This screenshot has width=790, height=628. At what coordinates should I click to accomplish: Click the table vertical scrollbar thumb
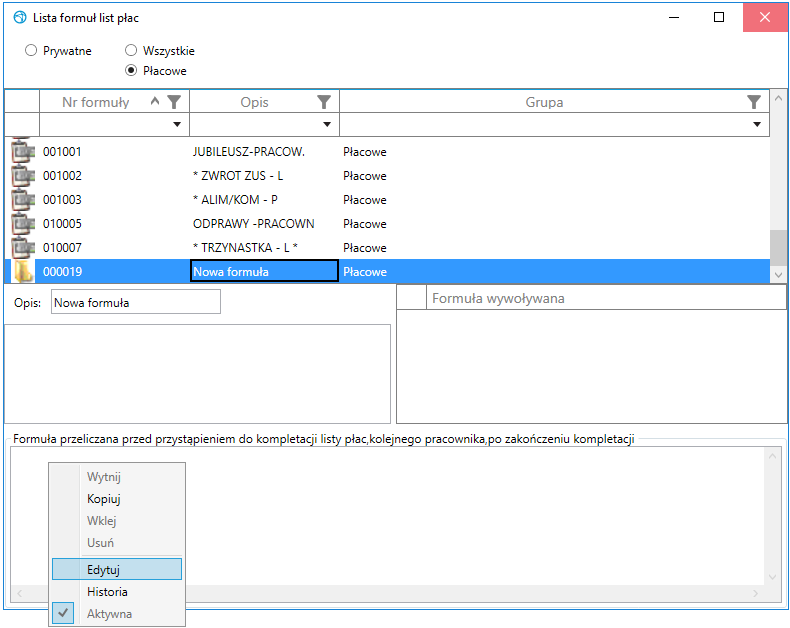pos(778,247)
